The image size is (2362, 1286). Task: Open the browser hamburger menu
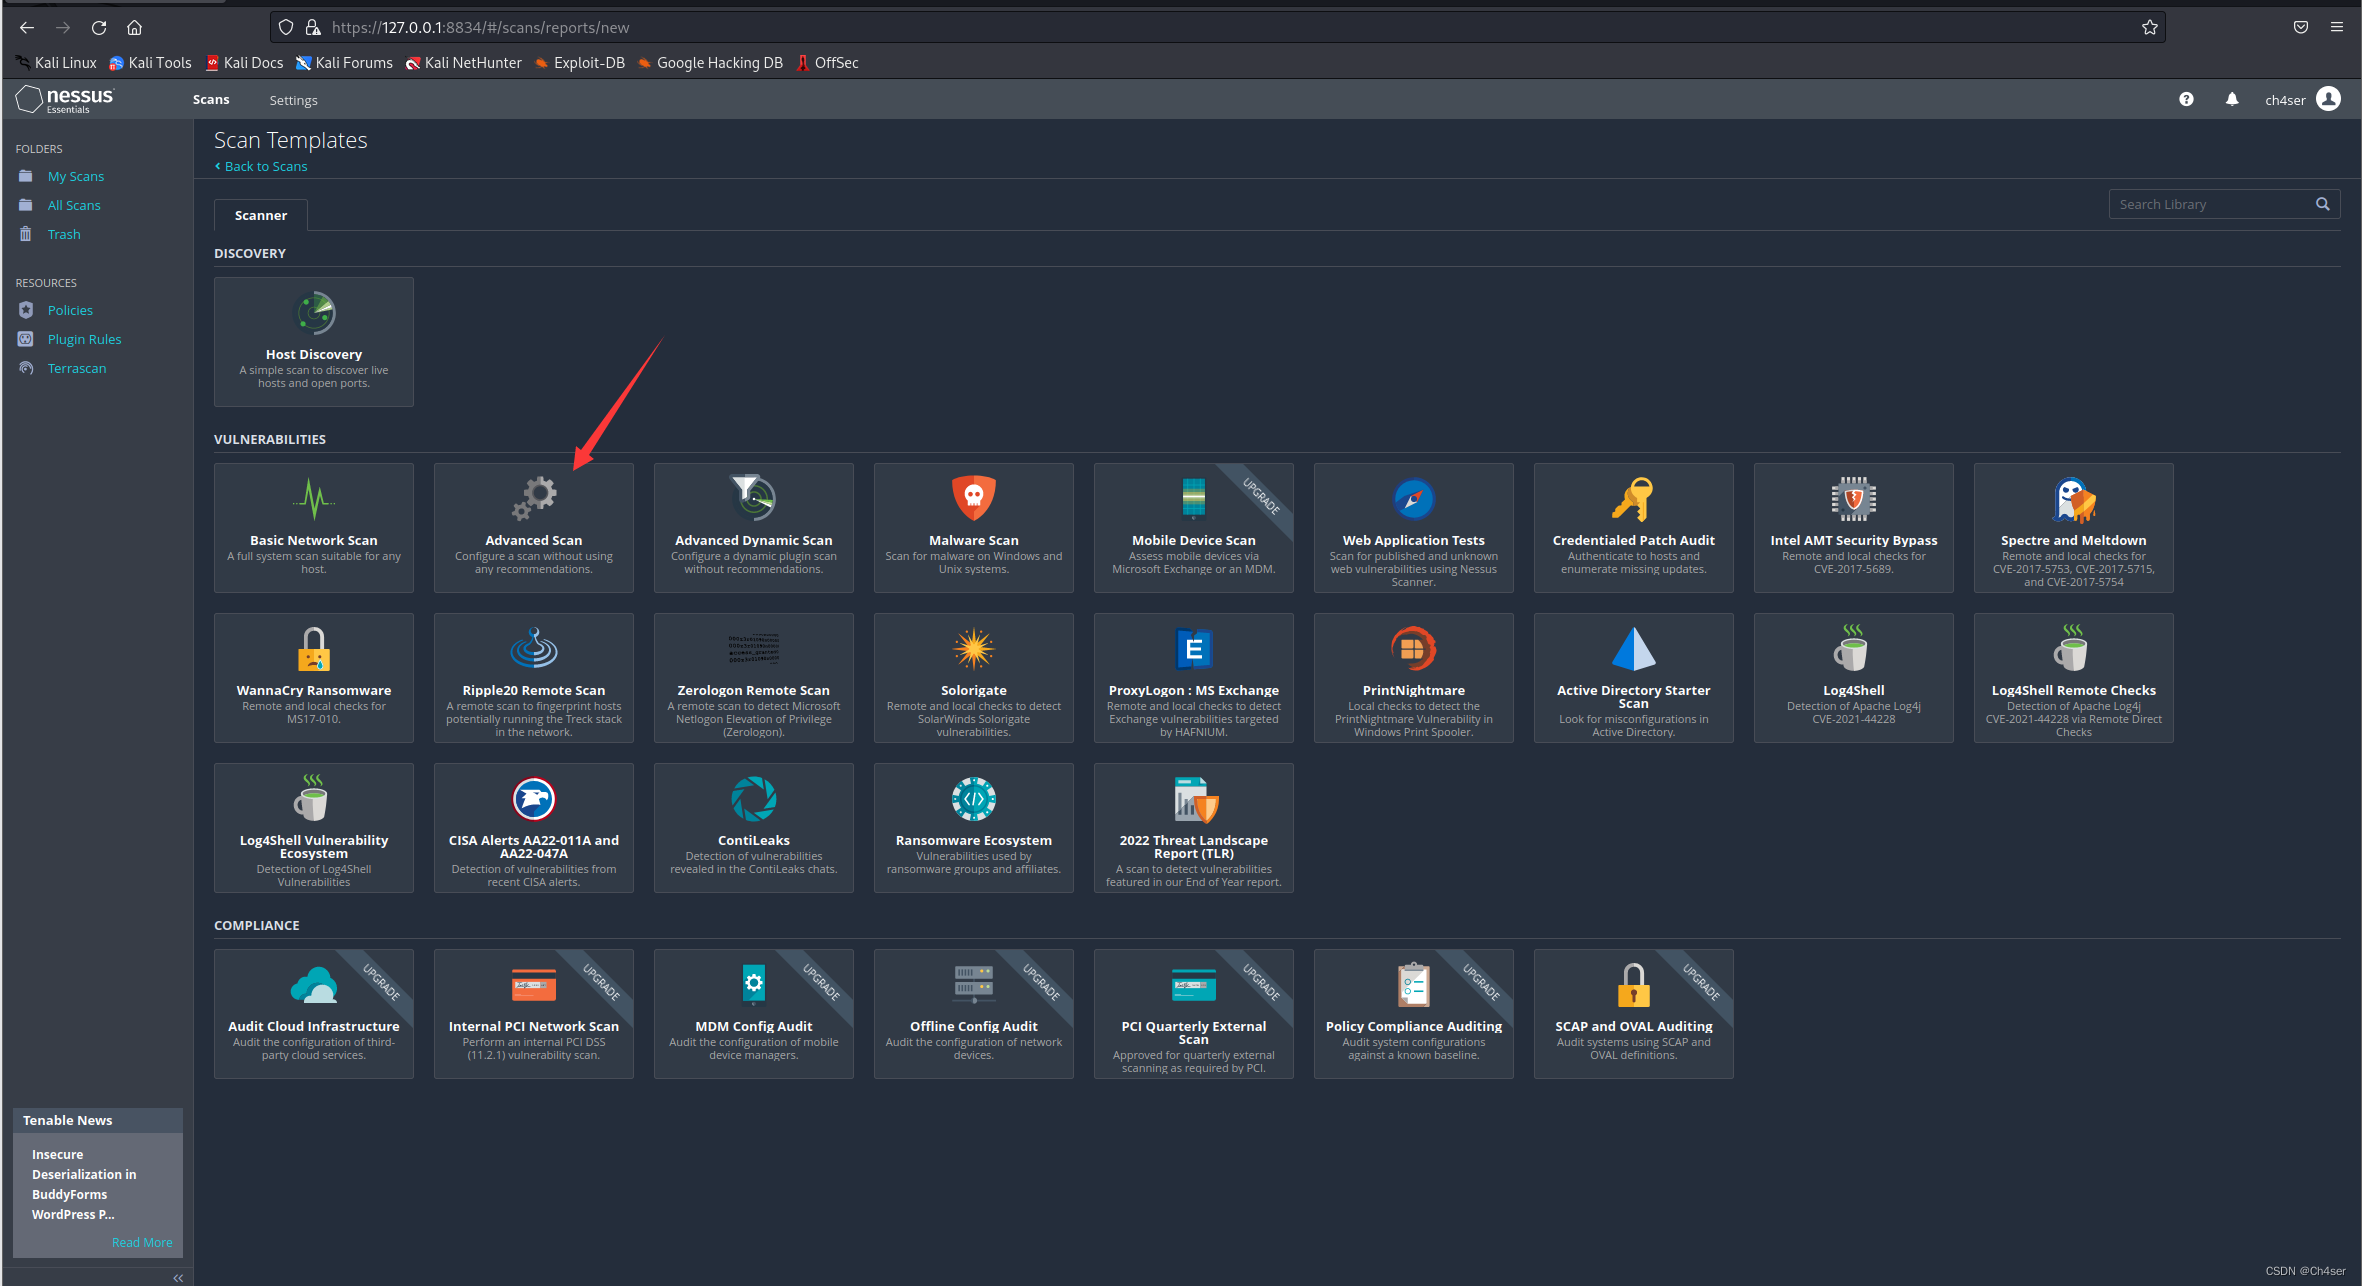pyautogui.click(x=2337, y=27)
